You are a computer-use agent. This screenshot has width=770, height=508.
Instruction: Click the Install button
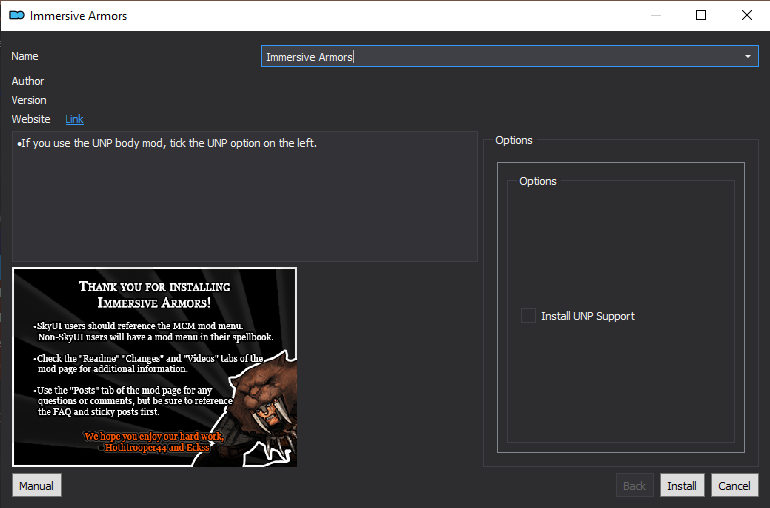682,485
